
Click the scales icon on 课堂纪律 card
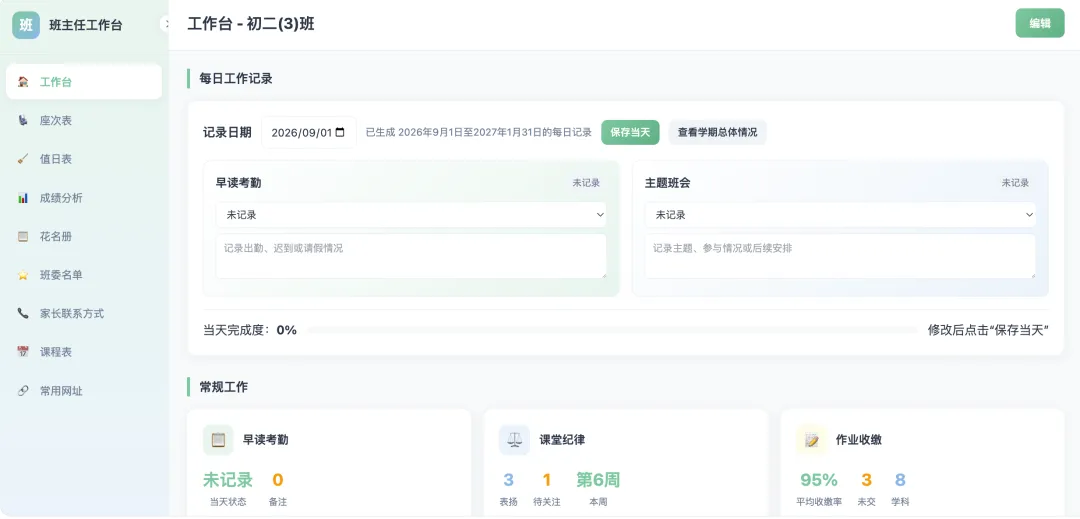point(515,440)
